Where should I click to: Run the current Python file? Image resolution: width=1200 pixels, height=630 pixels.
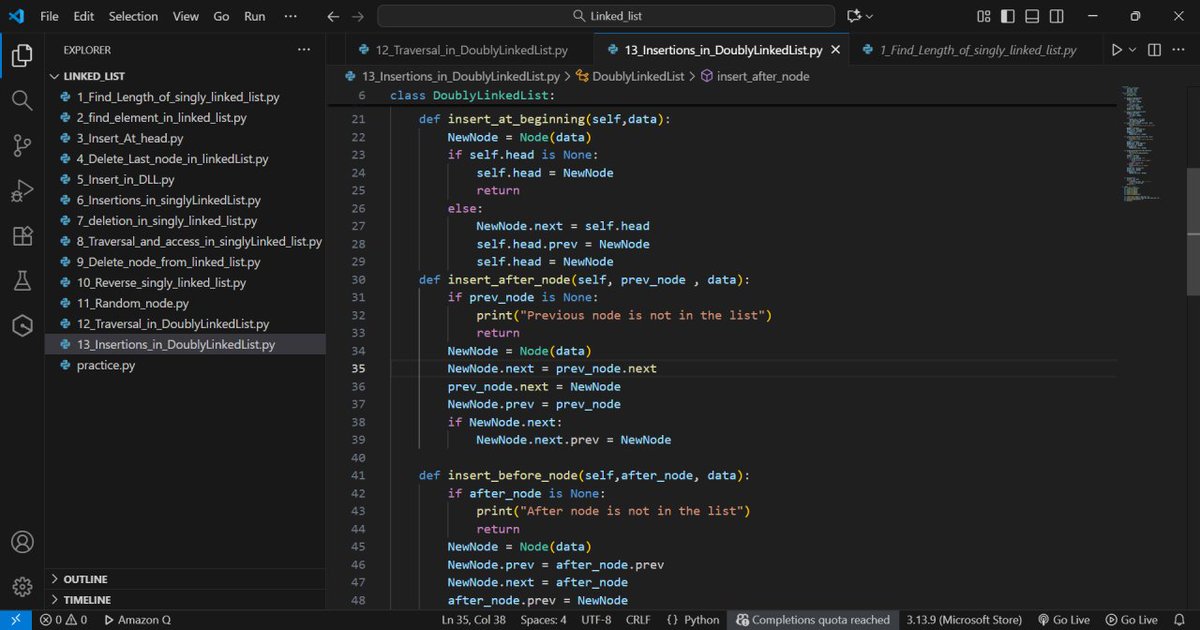tap(1117, 48)
